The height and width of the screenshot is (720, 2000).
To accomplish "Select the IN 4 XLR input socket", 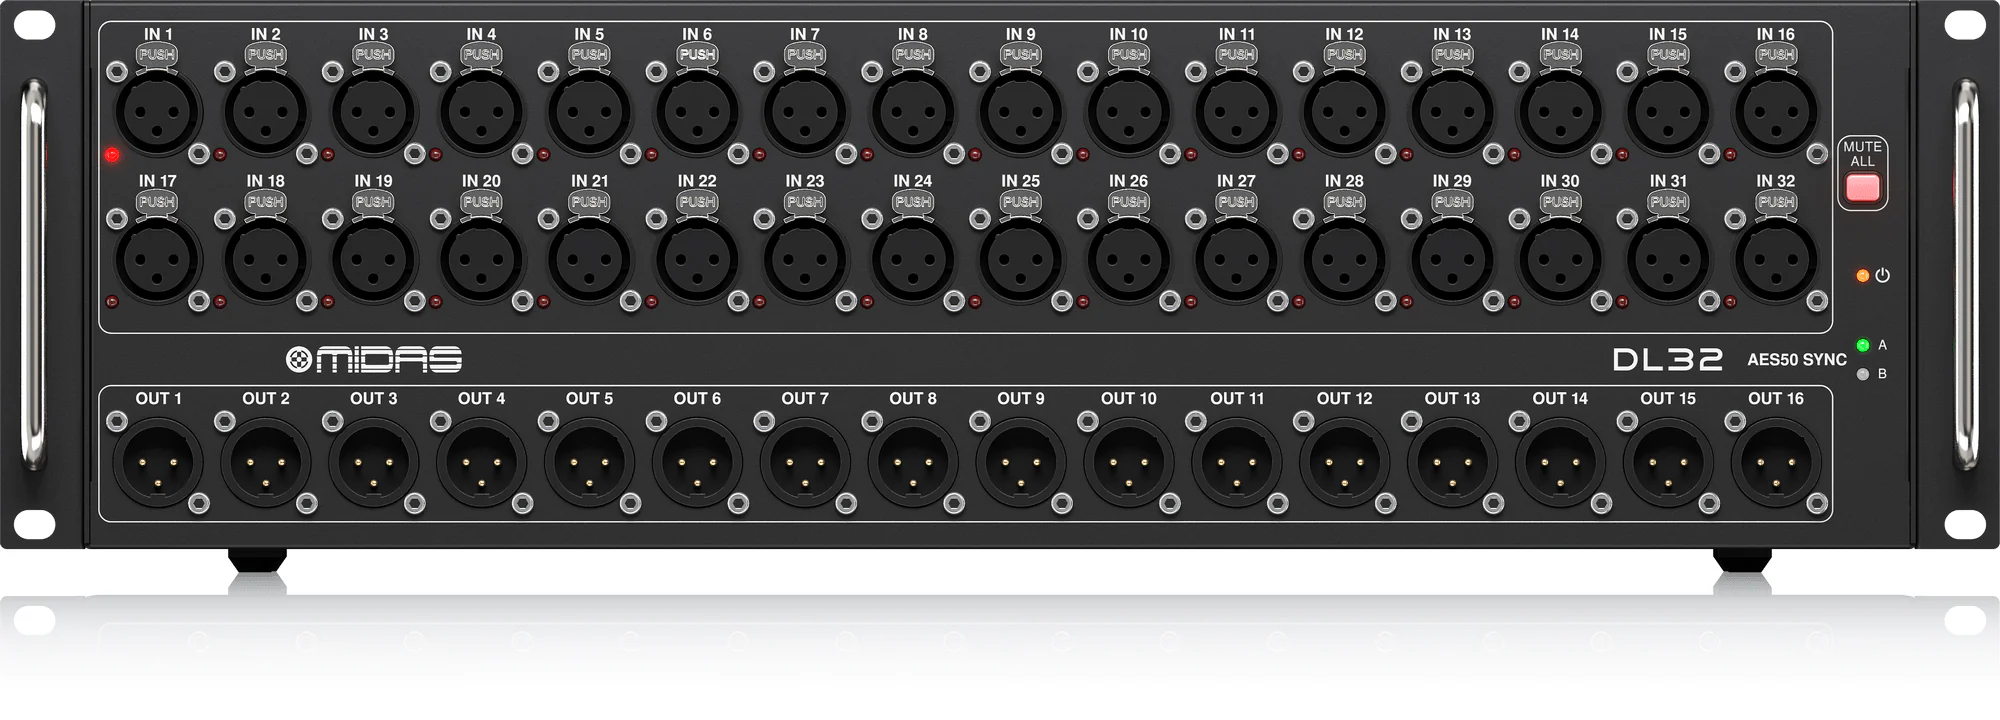I will (481, 112).
